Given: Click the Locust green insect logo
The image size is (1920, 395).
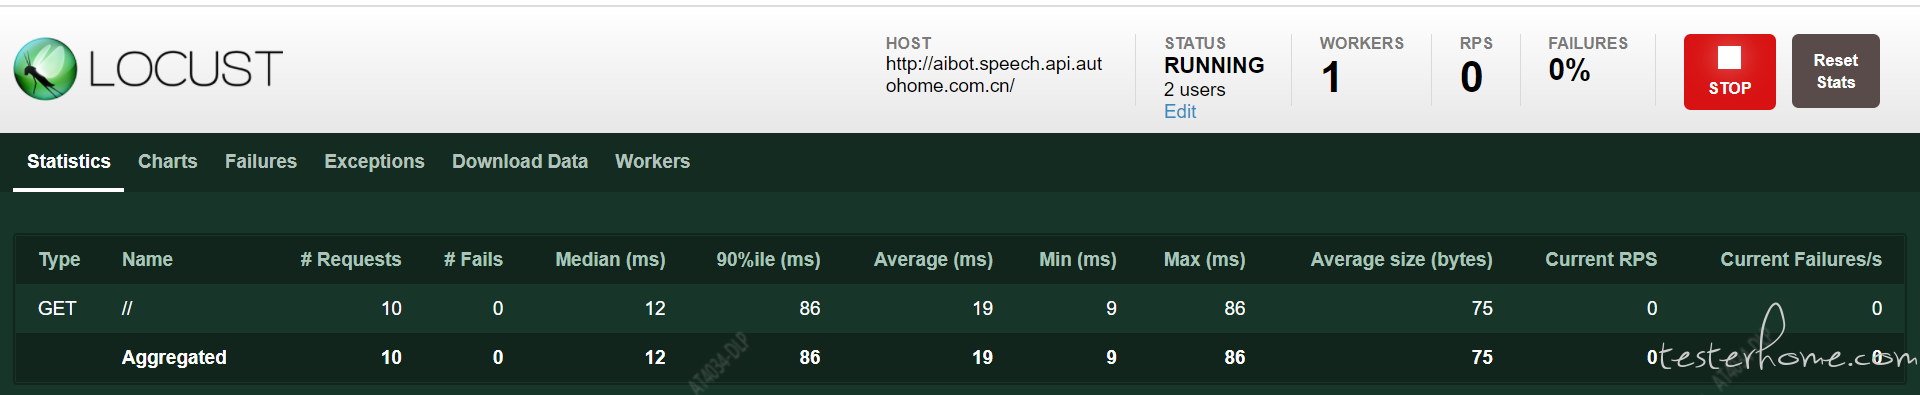Looking at the screenshot, I should [x=45, y=69].
